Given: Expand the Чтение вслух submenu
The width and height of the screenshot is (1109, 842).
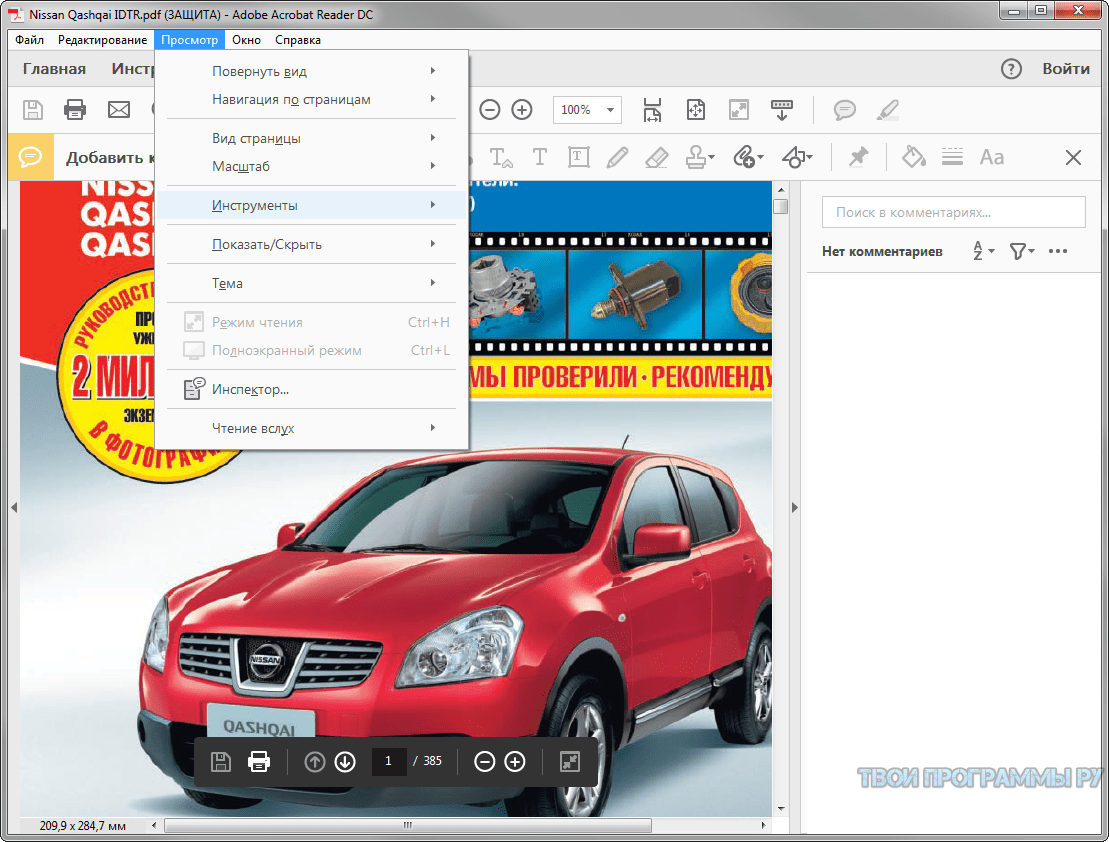Looking at the screenshot, I should click(311, 428).
